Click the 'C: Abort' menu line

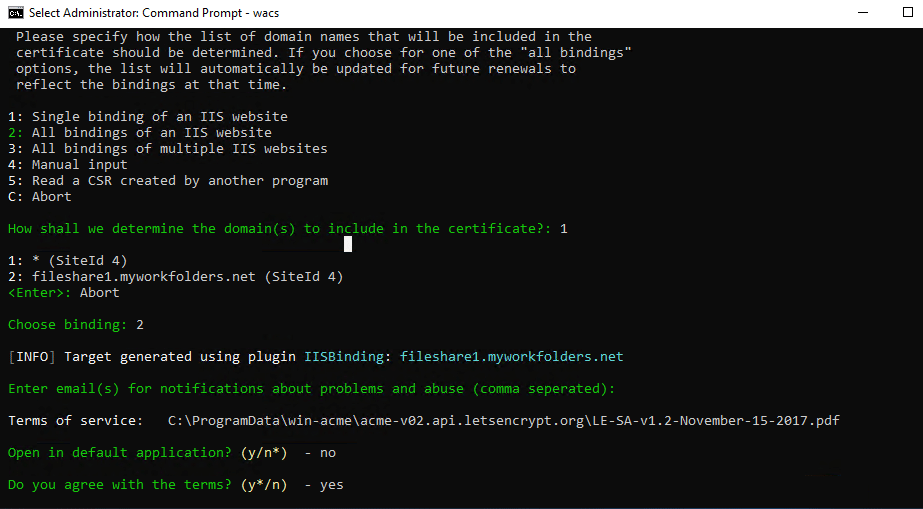(39, 197)
